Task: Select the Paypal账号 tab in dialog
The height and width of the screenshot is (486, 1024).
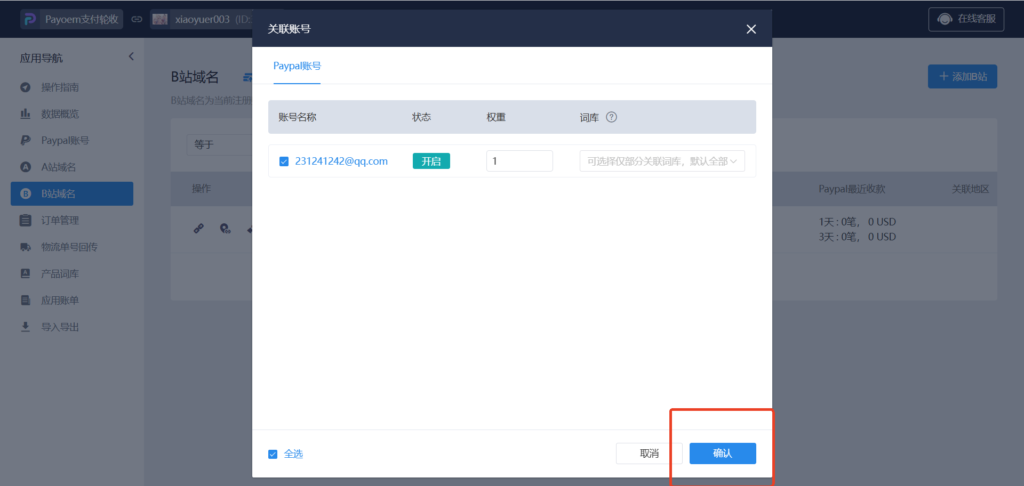Action: tap(297, 66)
